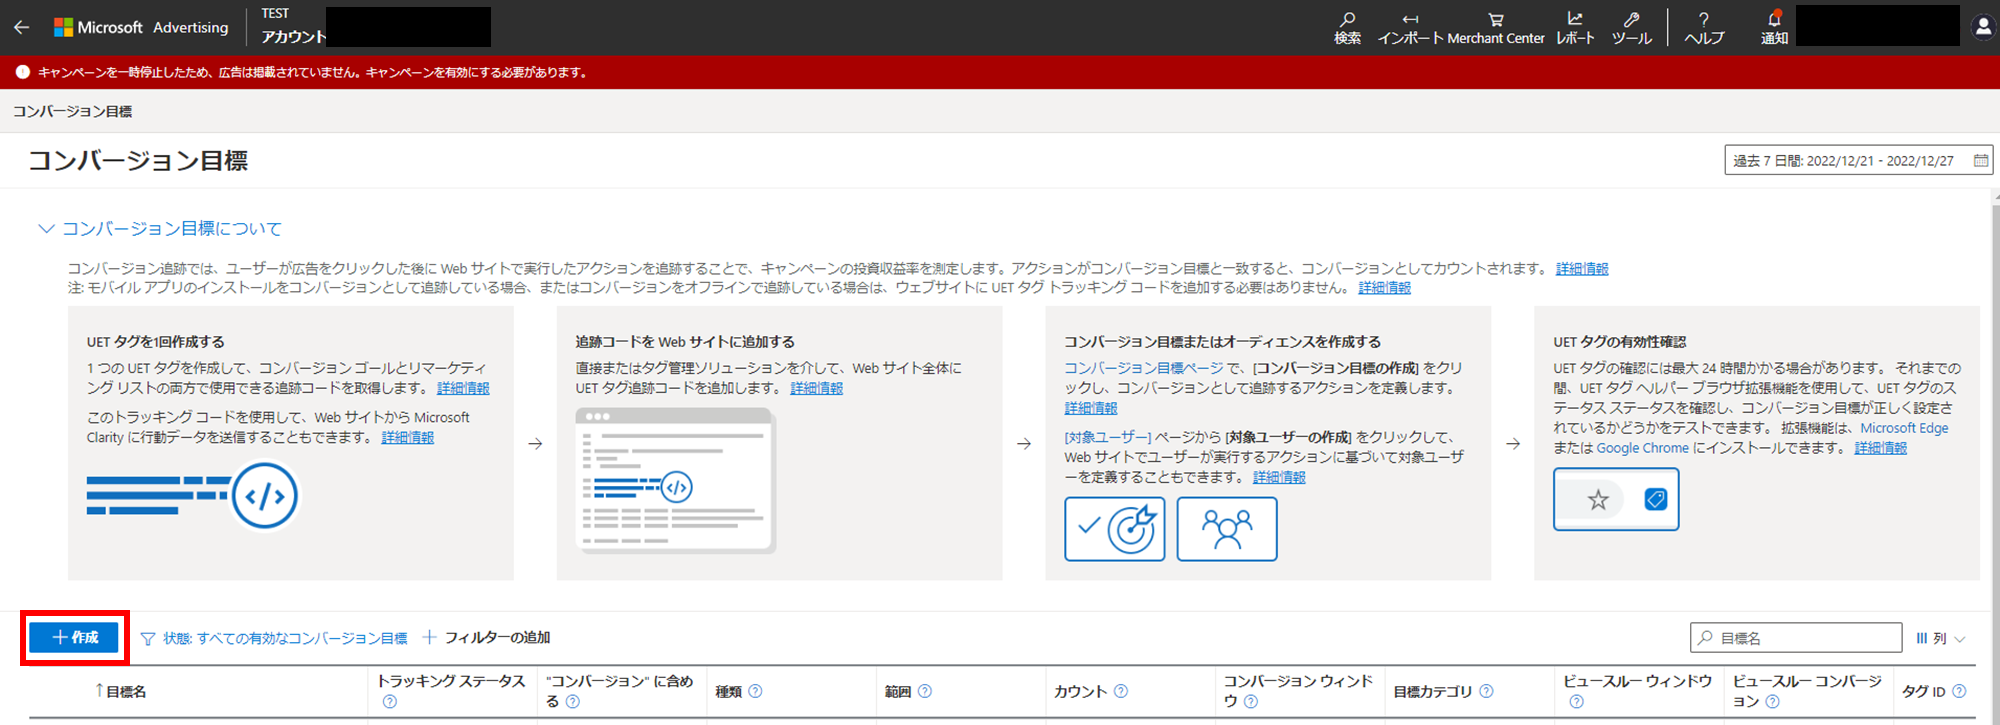This screenshot has height=725, width=2000.
Task: Click help icon beside カウント column
Action: [1120, 691]
